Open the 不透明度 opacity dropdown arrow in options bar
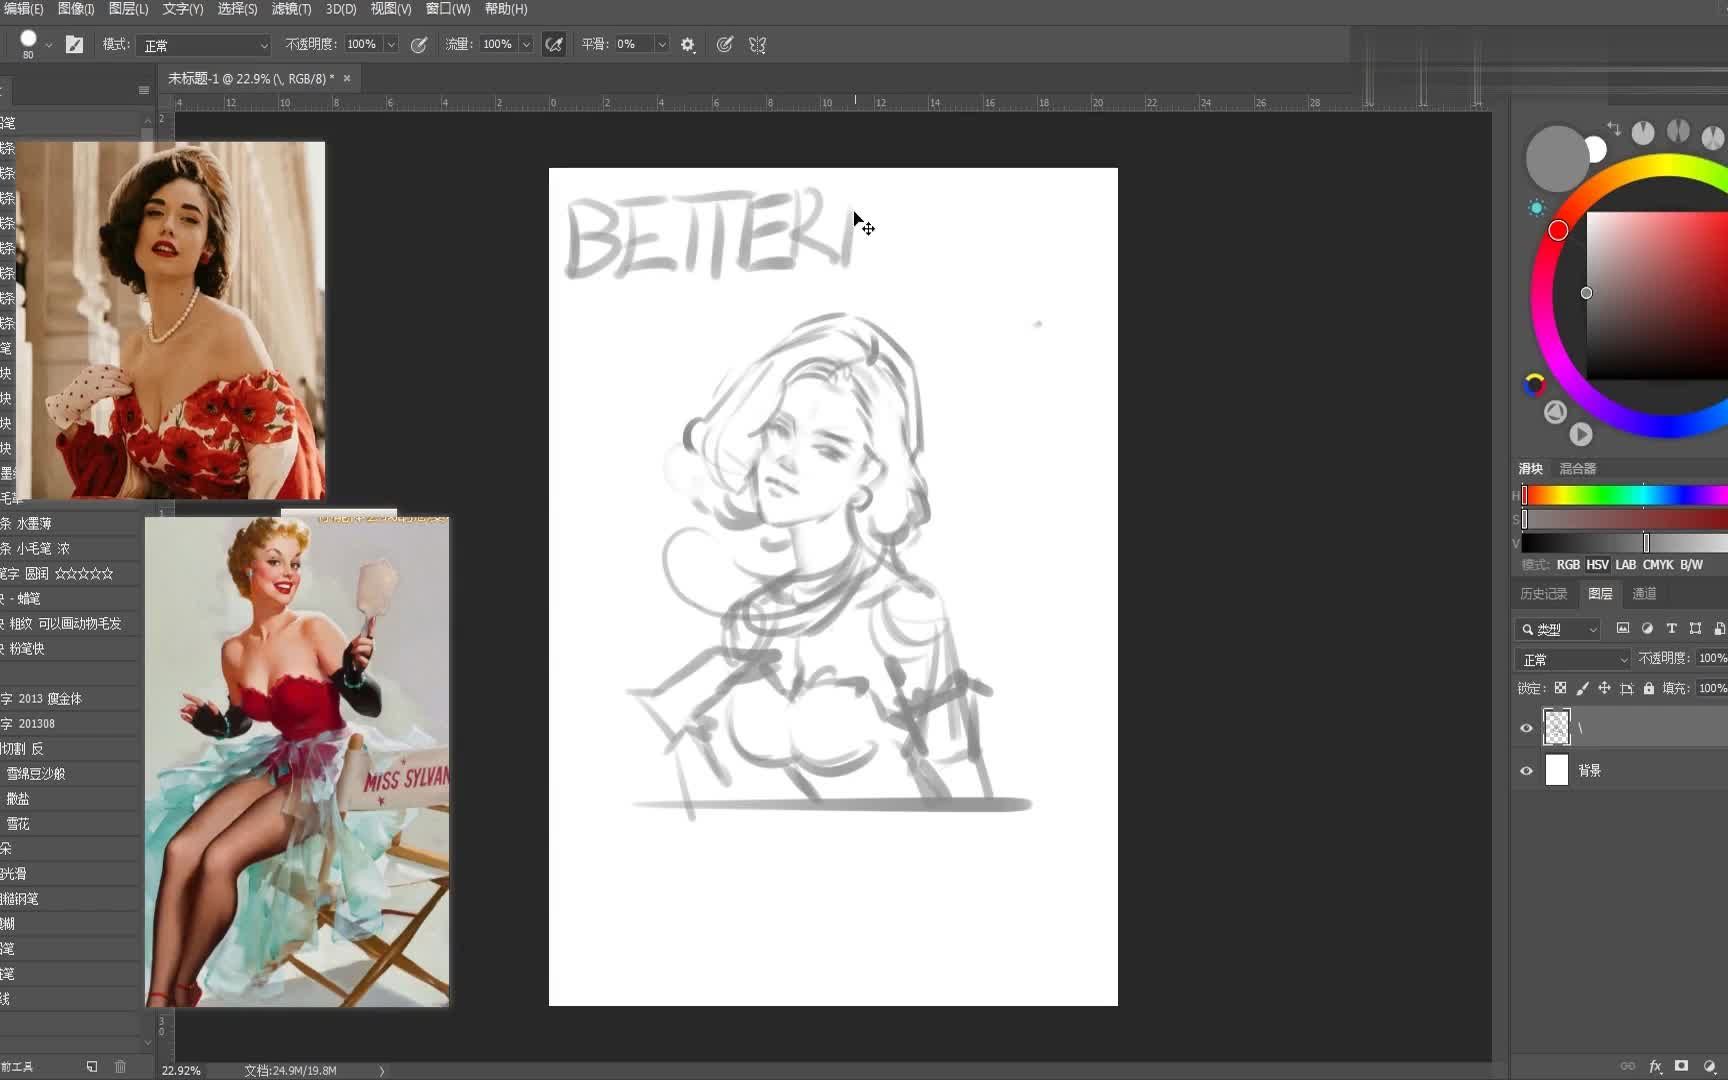Screen dimensions: 1728x1080 coord(391,44)
